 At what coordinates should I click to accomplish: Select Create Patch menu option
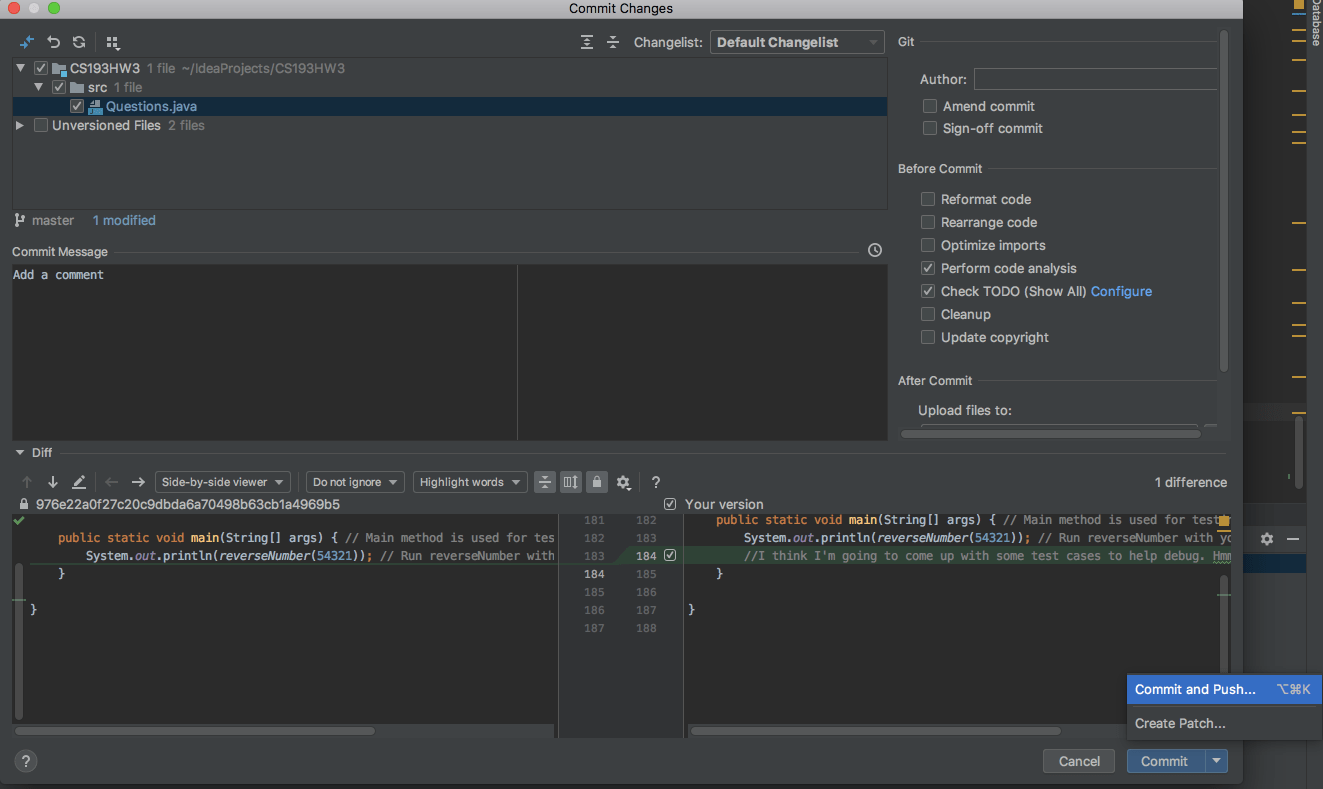(x=1180, y=723)
